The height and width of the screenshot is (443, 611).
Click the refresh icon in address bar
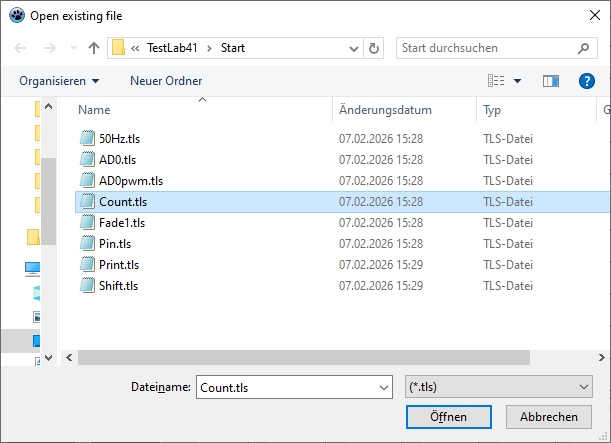coord(374,48)
